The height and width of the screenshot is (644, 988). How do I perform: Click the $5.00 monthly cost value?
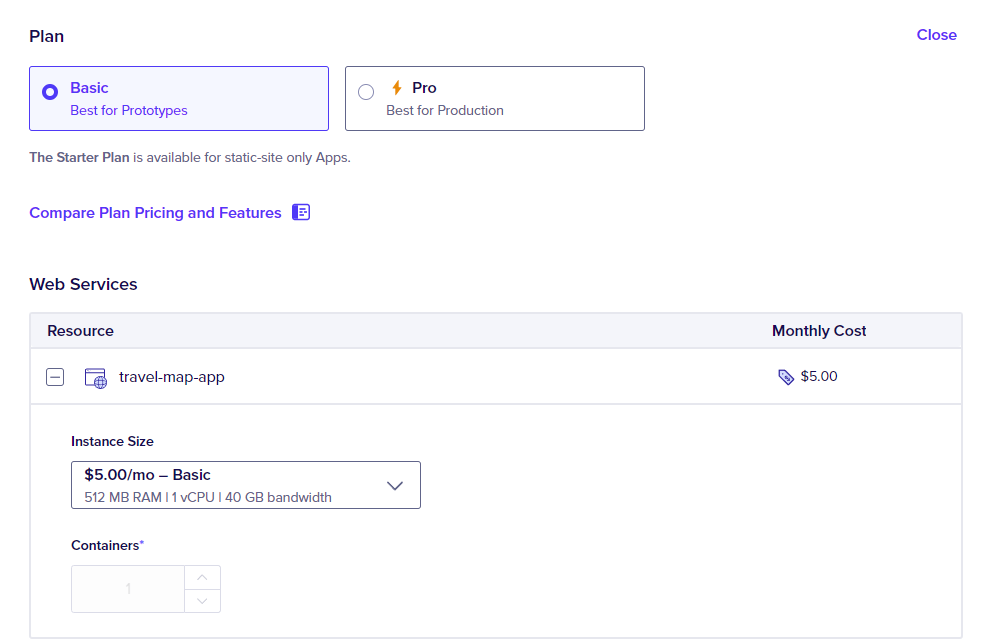pos(819,377)
